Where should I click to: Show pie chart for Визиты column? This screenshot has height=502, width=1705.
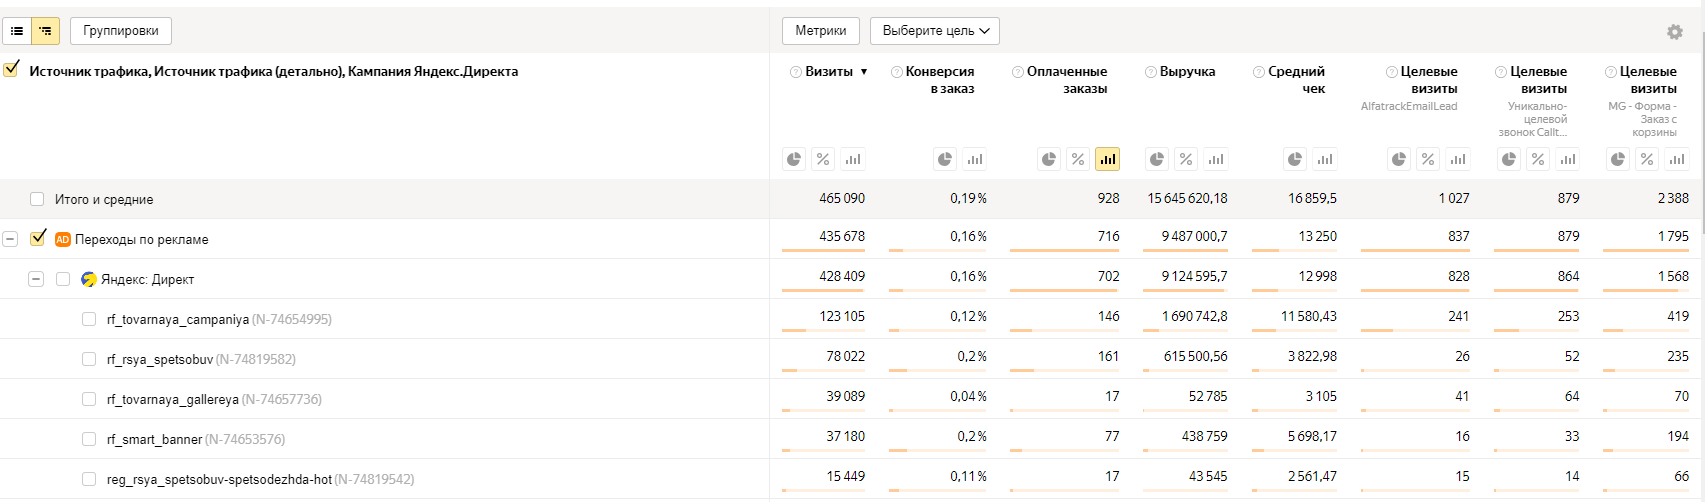click(794, 159)
